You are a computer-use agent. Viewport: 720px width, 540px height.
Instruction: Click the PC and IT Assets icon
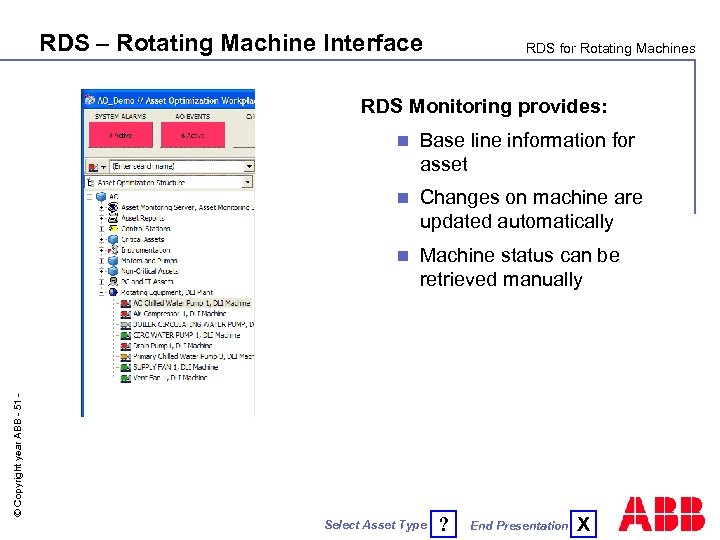tap(113, 281)
